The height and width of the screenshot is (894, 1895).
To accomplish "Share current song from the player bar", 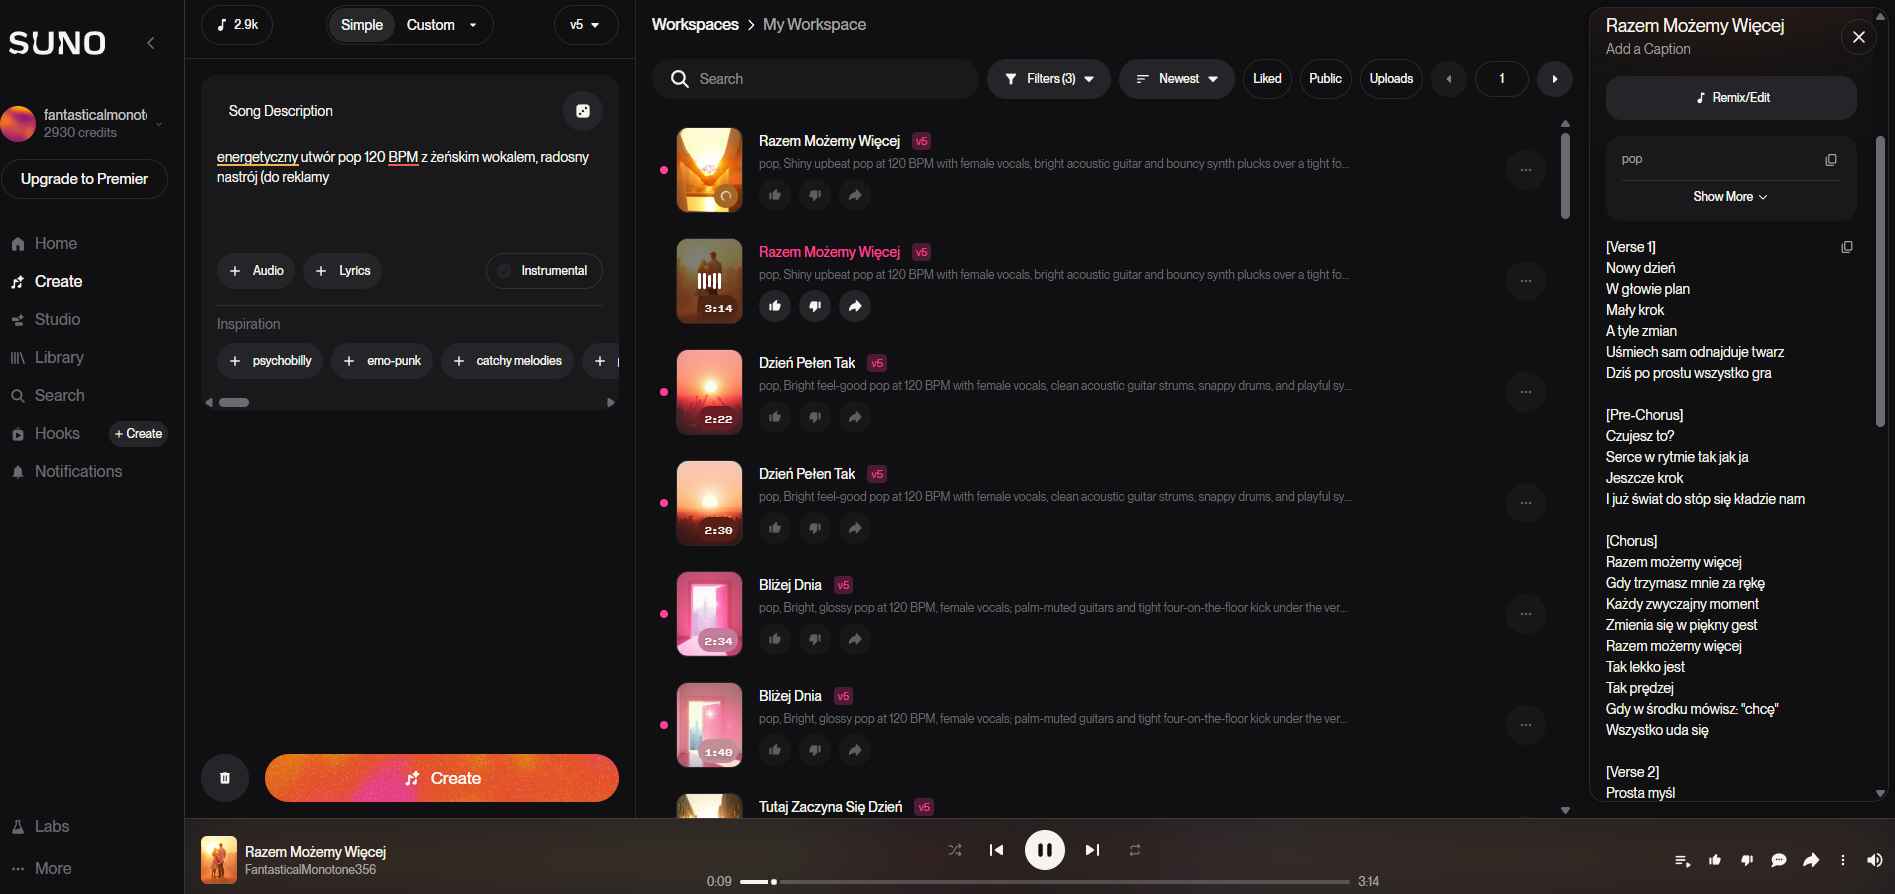I will [1811, 860].
